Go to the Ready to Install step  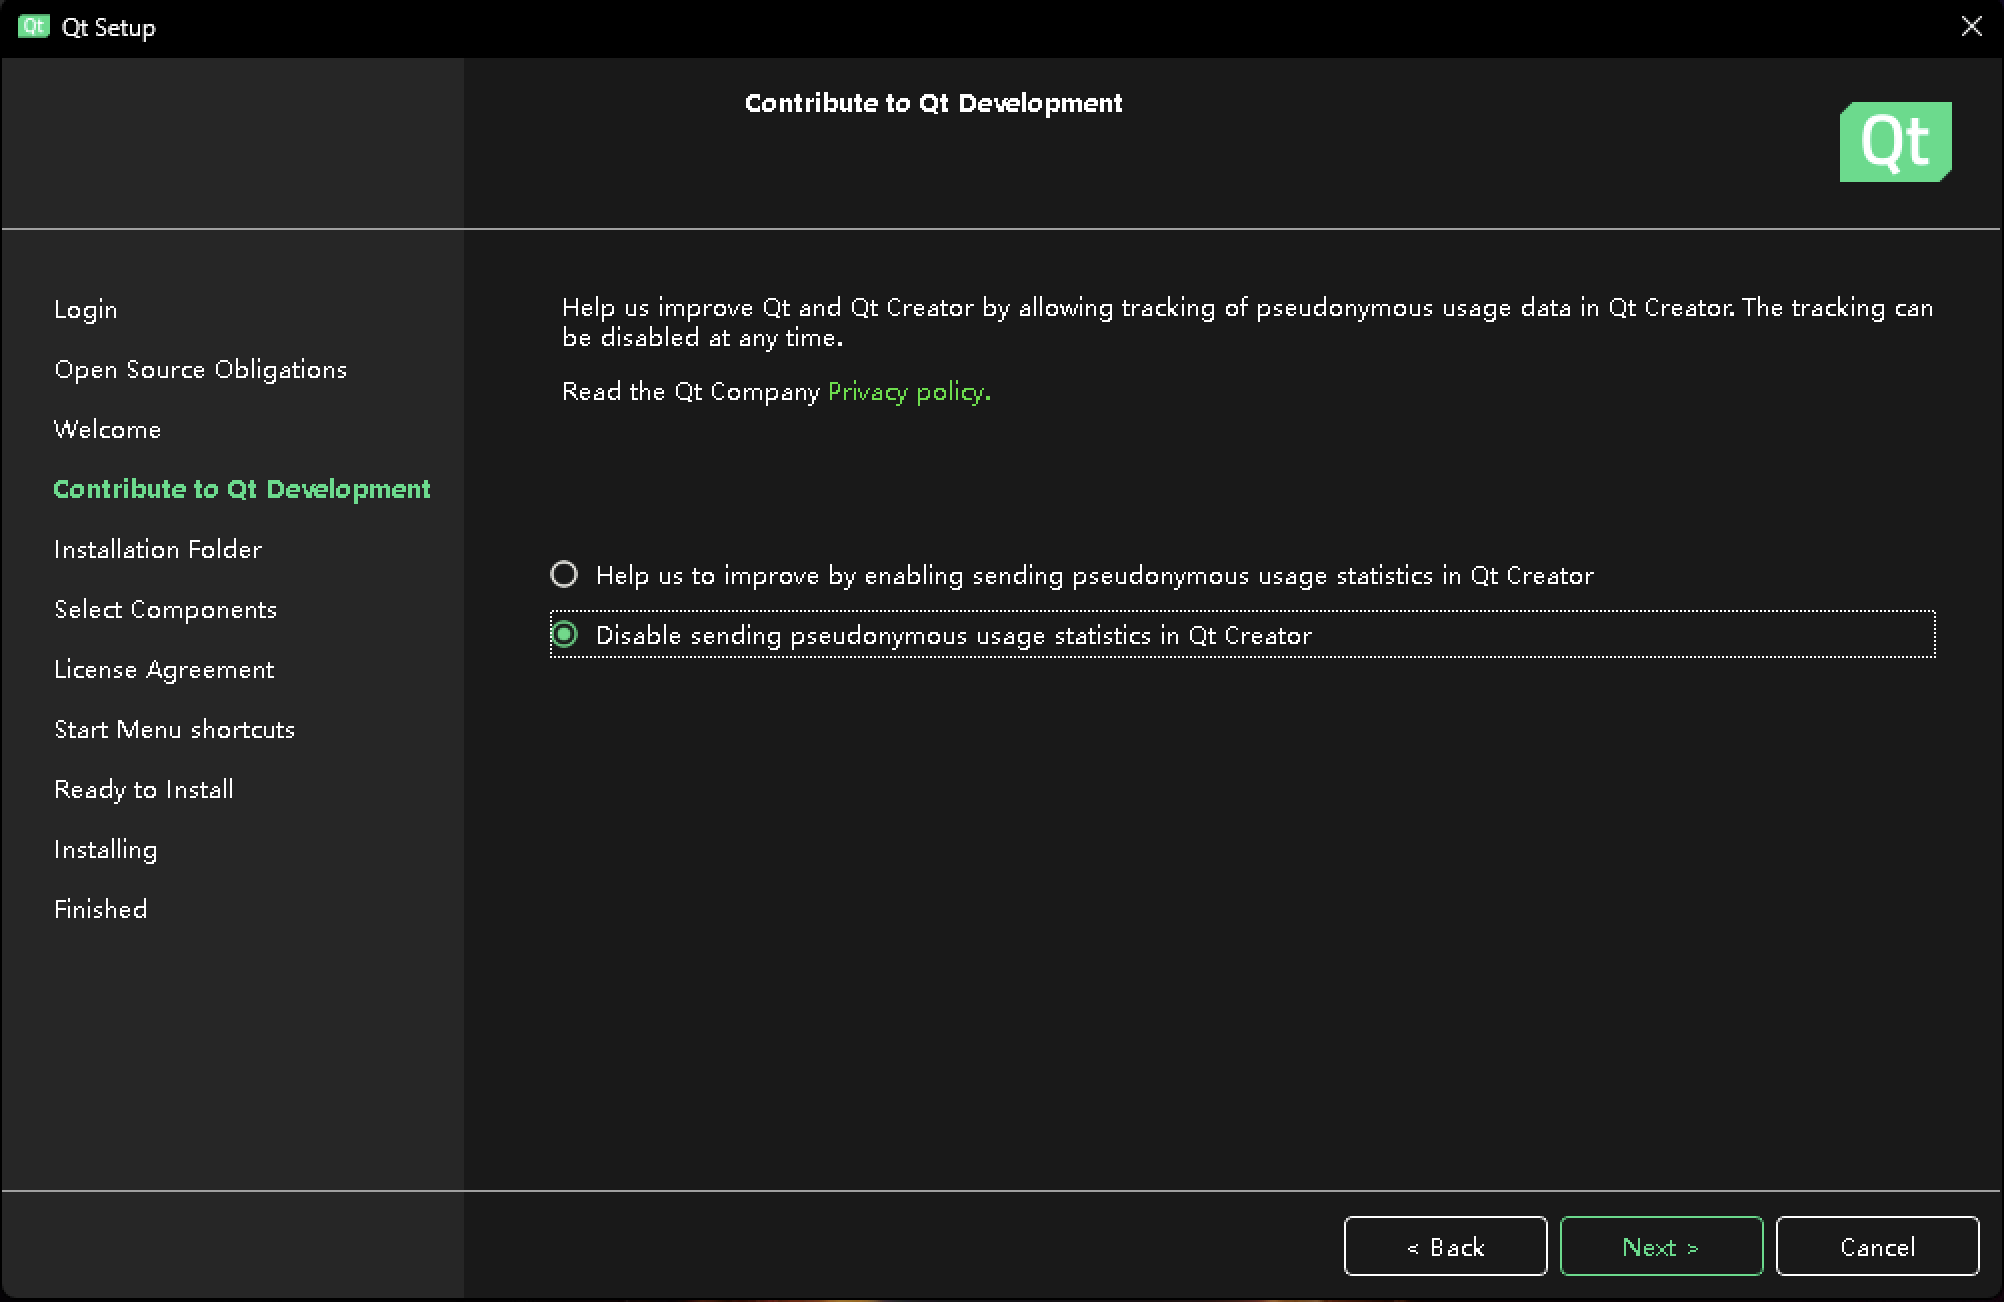coord(143,789)
